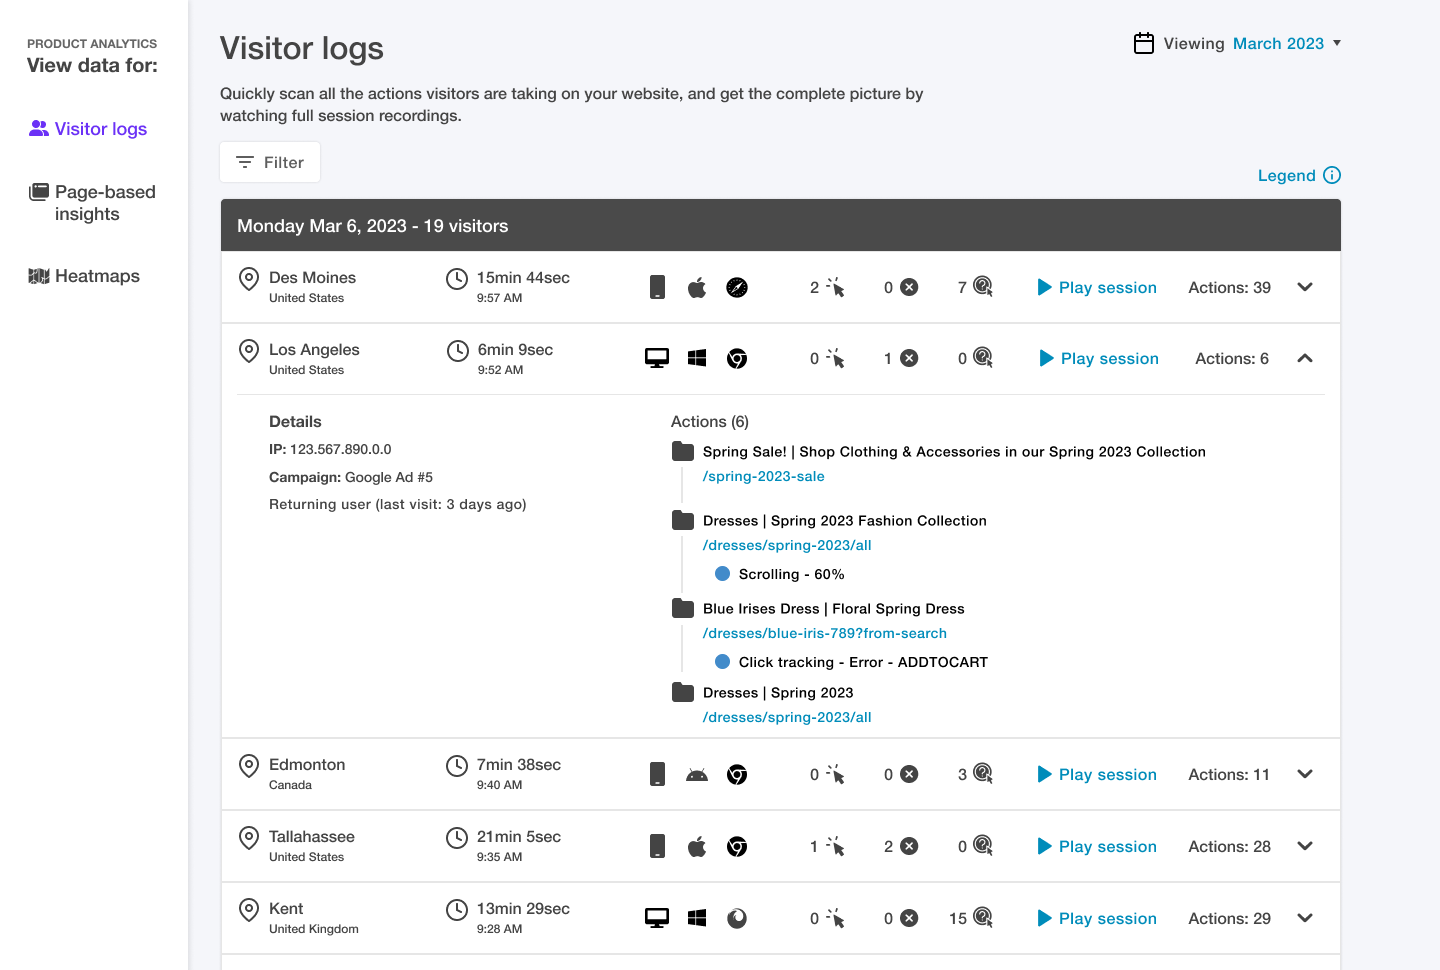
Task: Open Visitor logs in the sidebar
Action: tap(88, 129)
